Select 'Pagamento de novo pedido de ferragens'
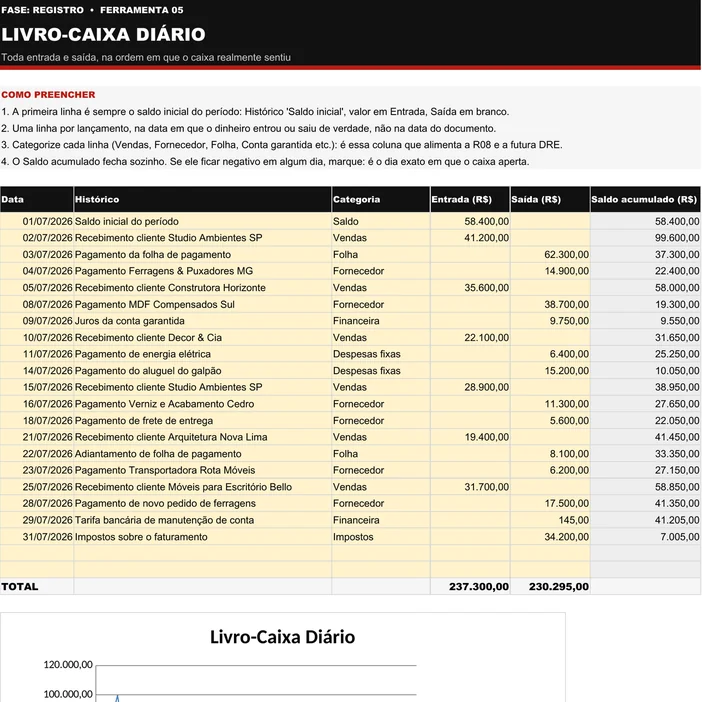This screenshot has width=702, height=702. tap(202, 503)
